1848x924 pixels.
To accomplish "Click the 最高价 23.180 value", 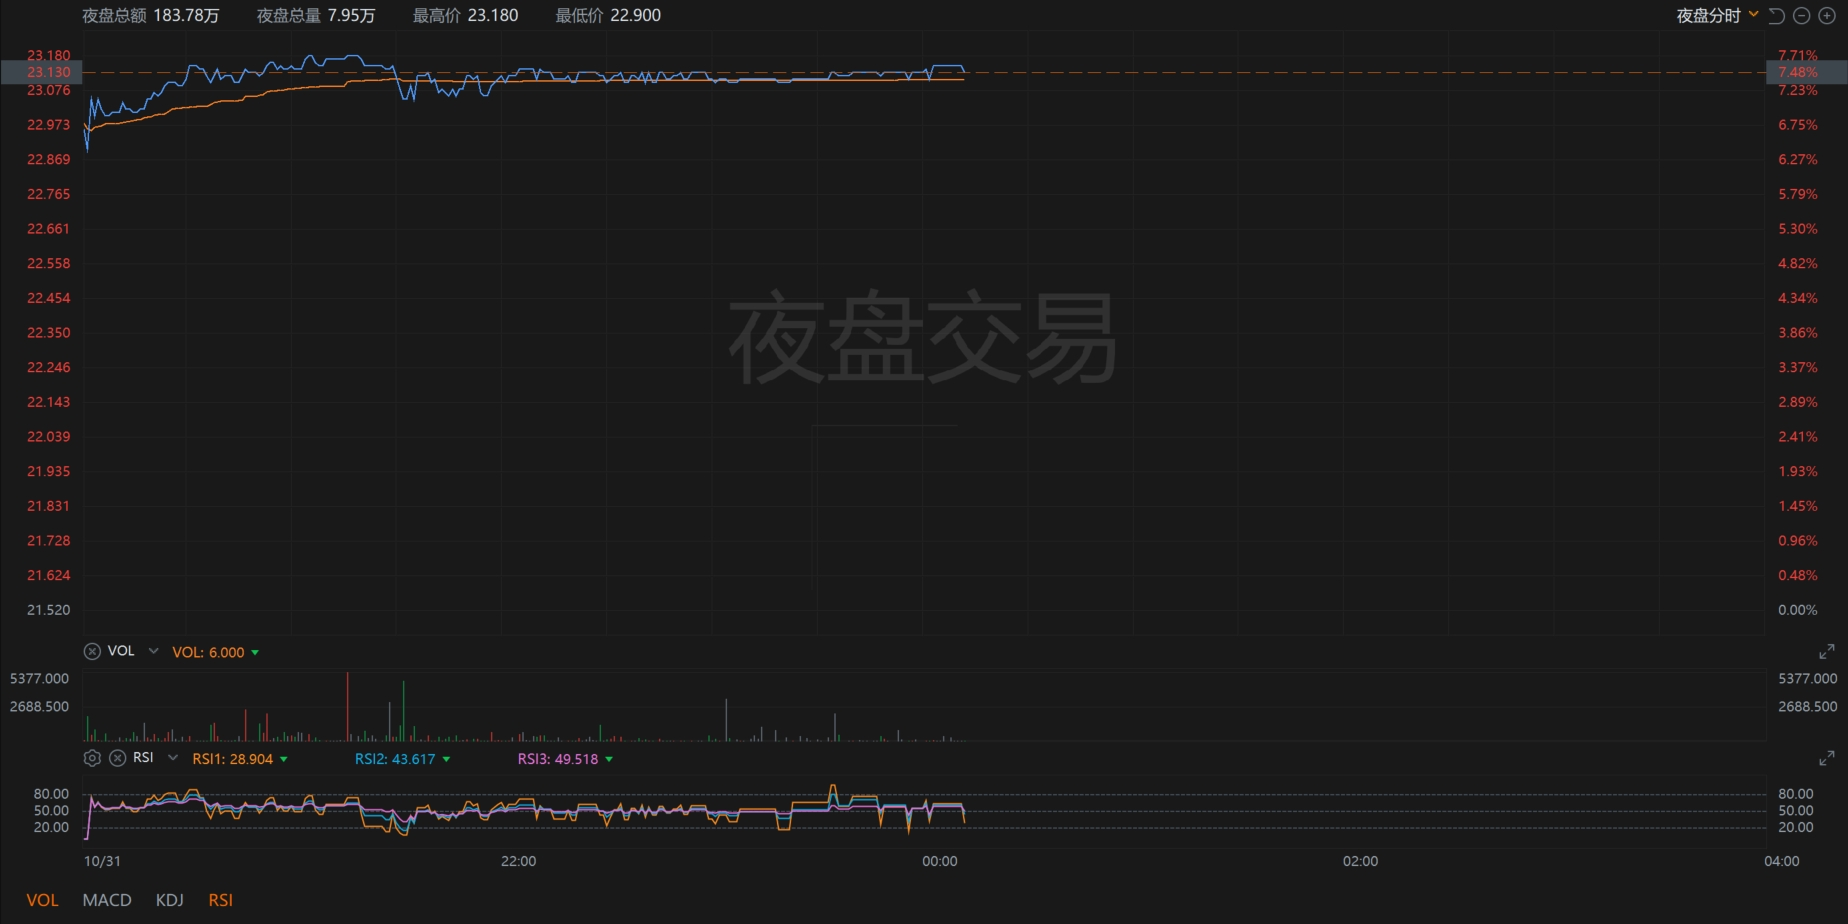I will pyautogui.click(x=466, y=15).
